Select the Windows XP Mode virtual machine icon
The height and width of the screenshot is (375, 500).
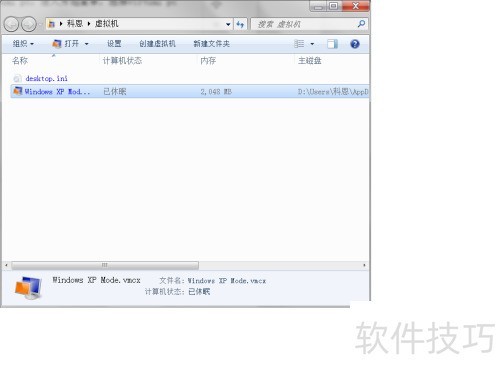[18, 91]
